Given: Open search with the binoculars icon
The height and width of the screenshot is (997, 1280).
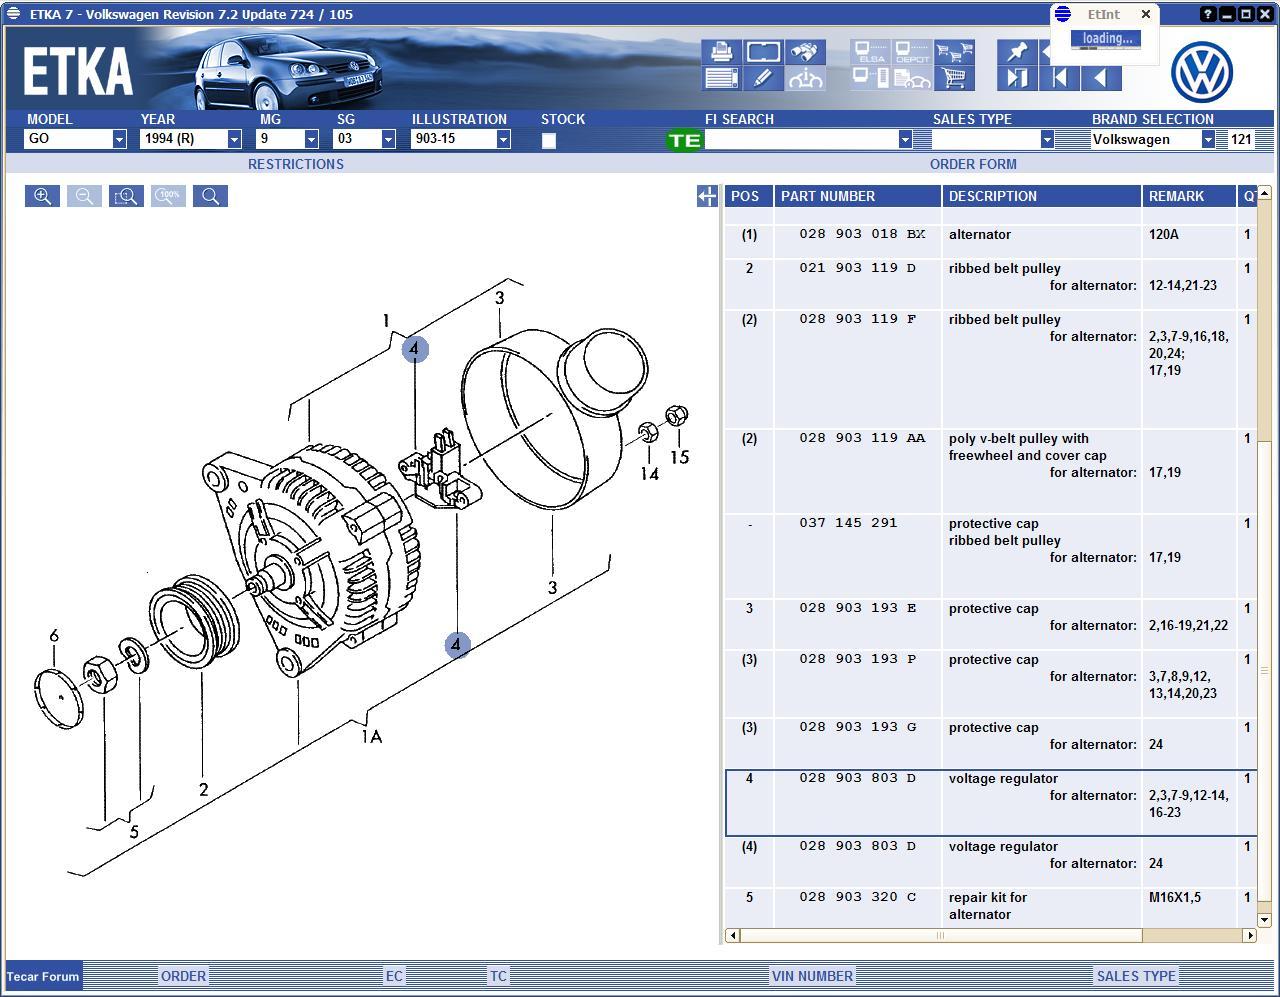Looking at the screenshot, I should (x=805, y=52).
